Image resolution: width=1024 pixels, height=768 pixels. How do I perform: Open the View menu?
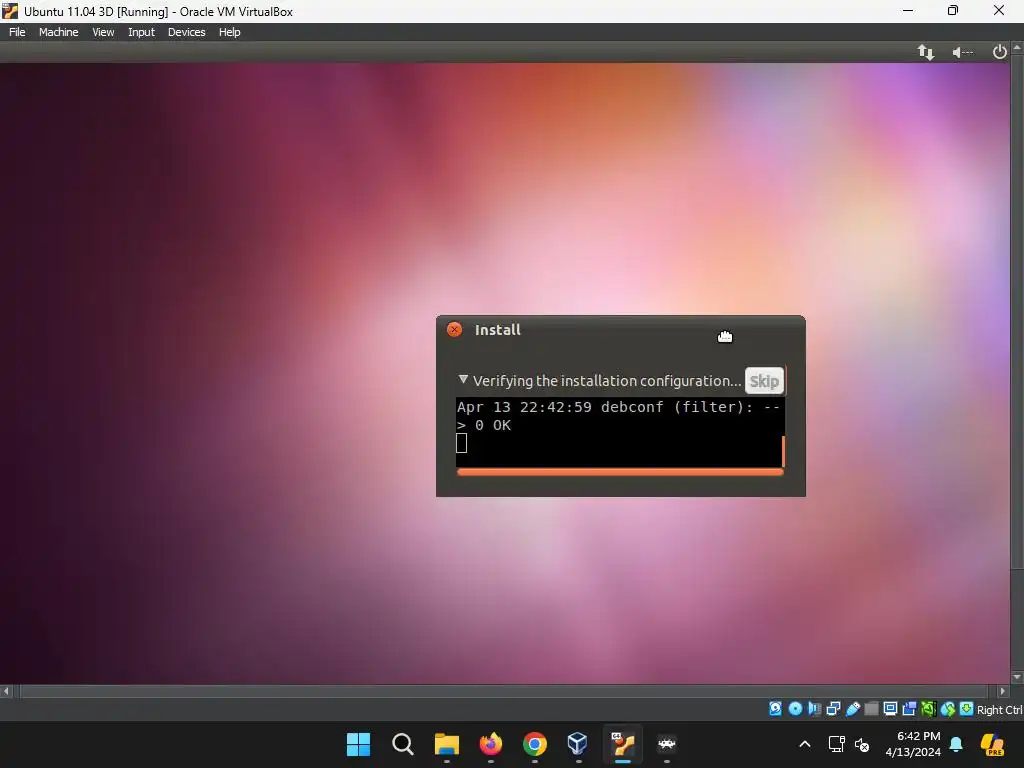click(103, 32)
